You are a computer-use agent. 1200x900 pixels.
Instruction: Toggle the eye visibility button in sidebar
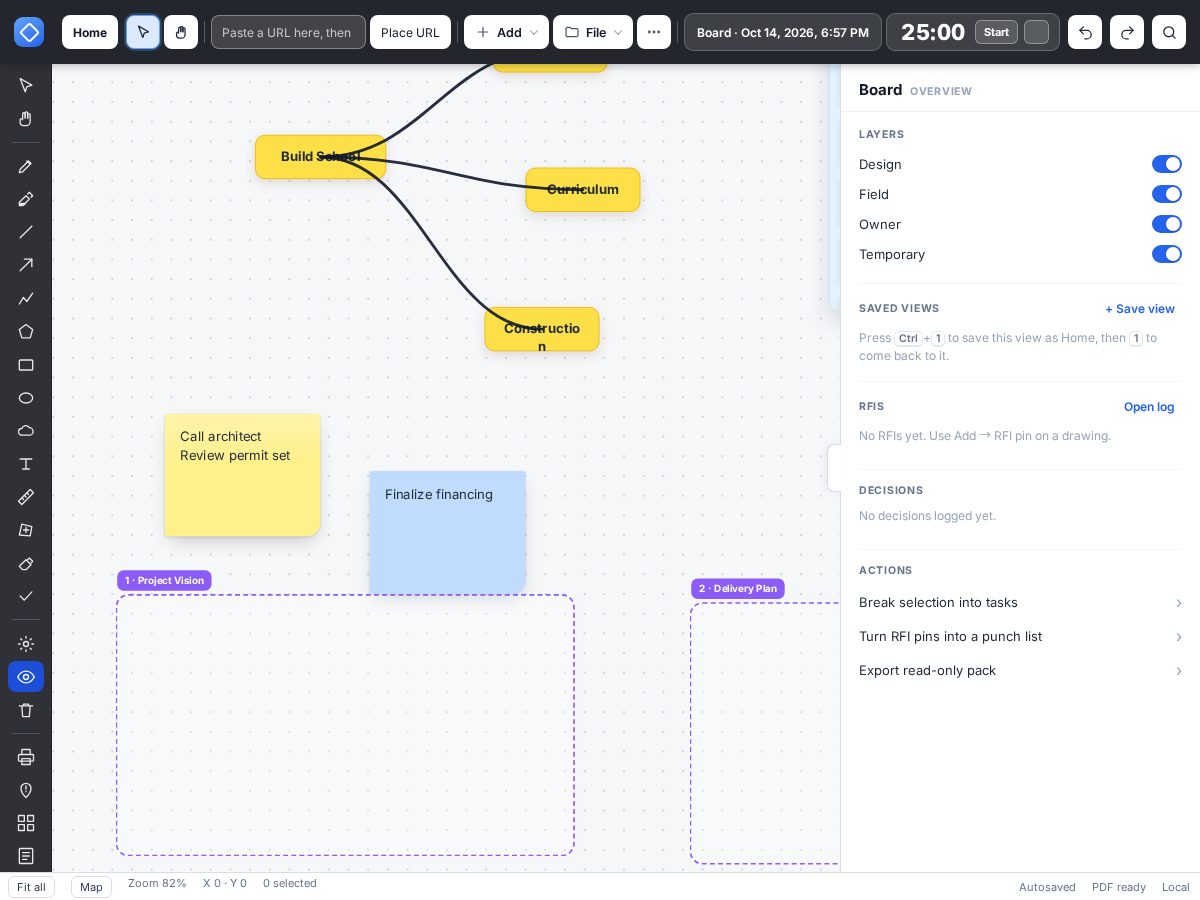click(26, 677)
